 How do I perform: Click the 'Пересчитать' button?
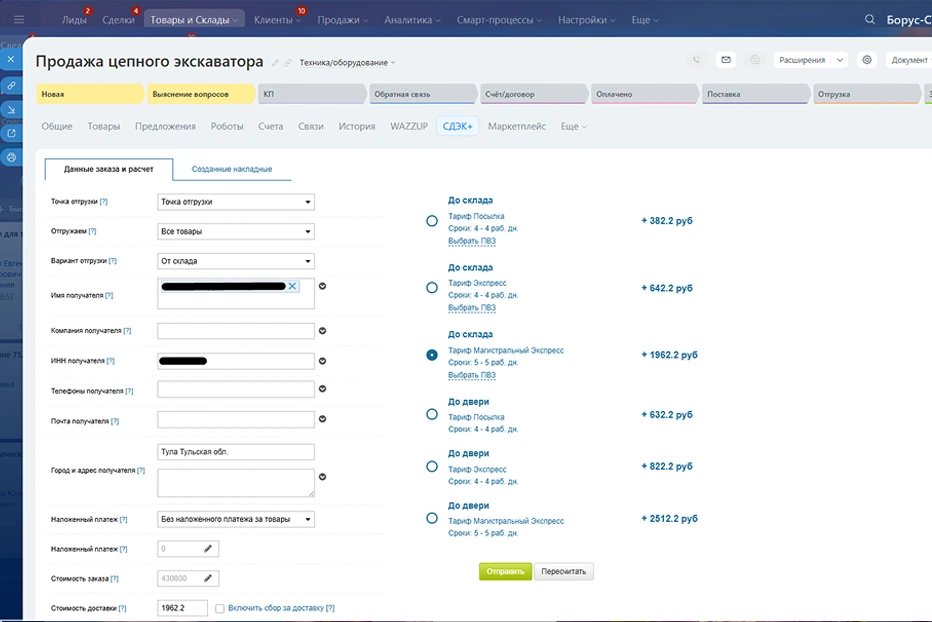click(x=564, y=572)
